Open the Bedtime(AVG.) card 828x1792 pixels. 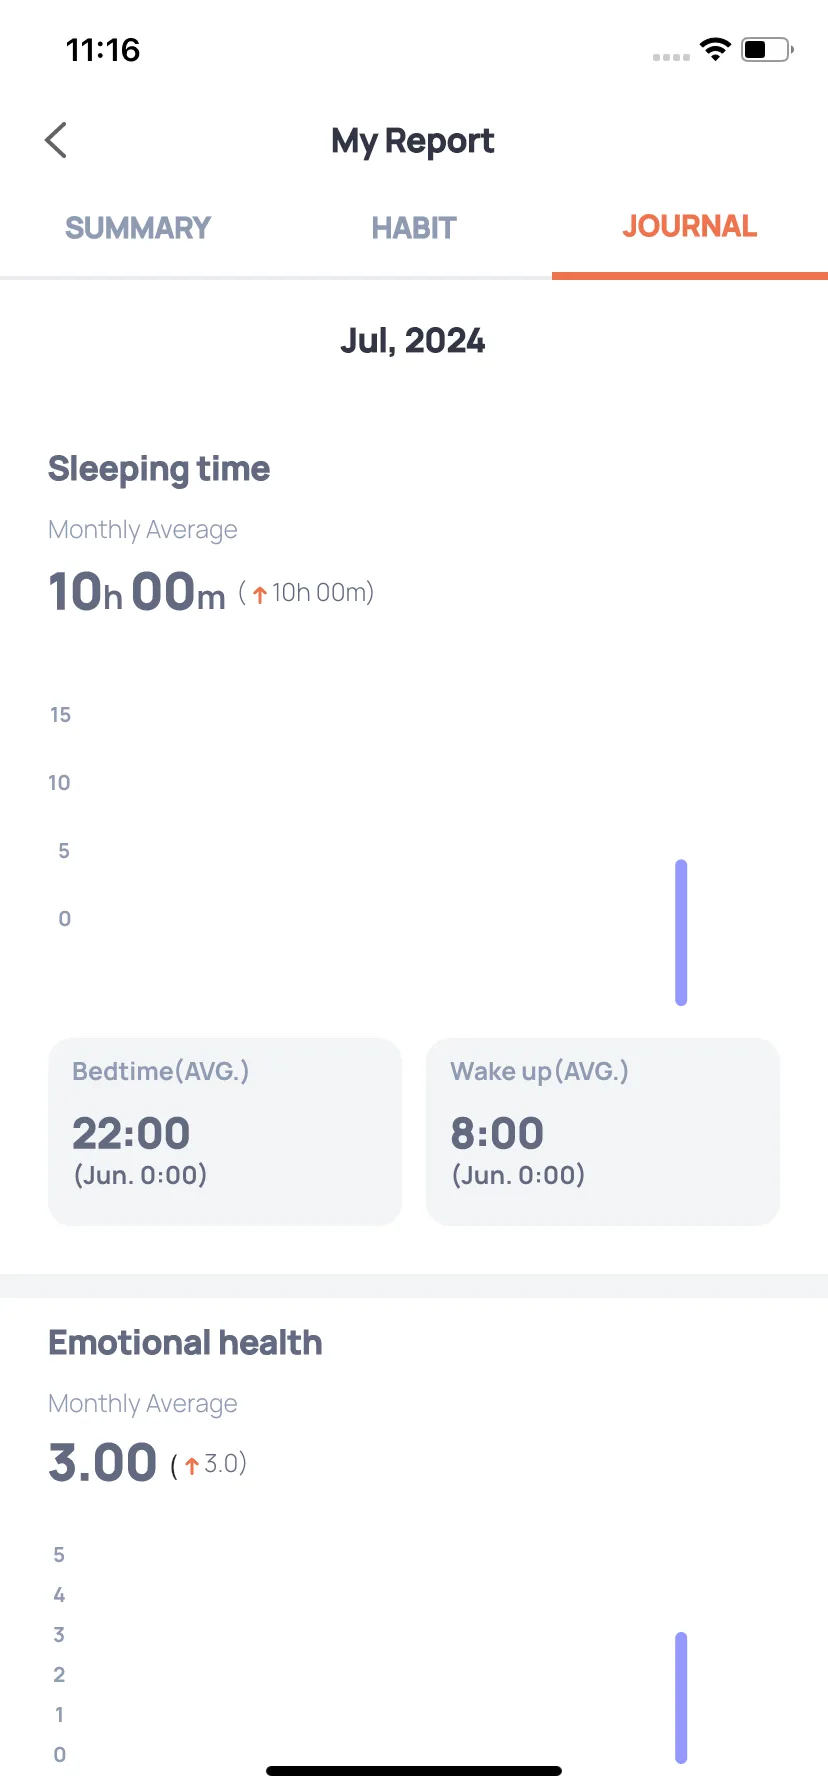225,1131
